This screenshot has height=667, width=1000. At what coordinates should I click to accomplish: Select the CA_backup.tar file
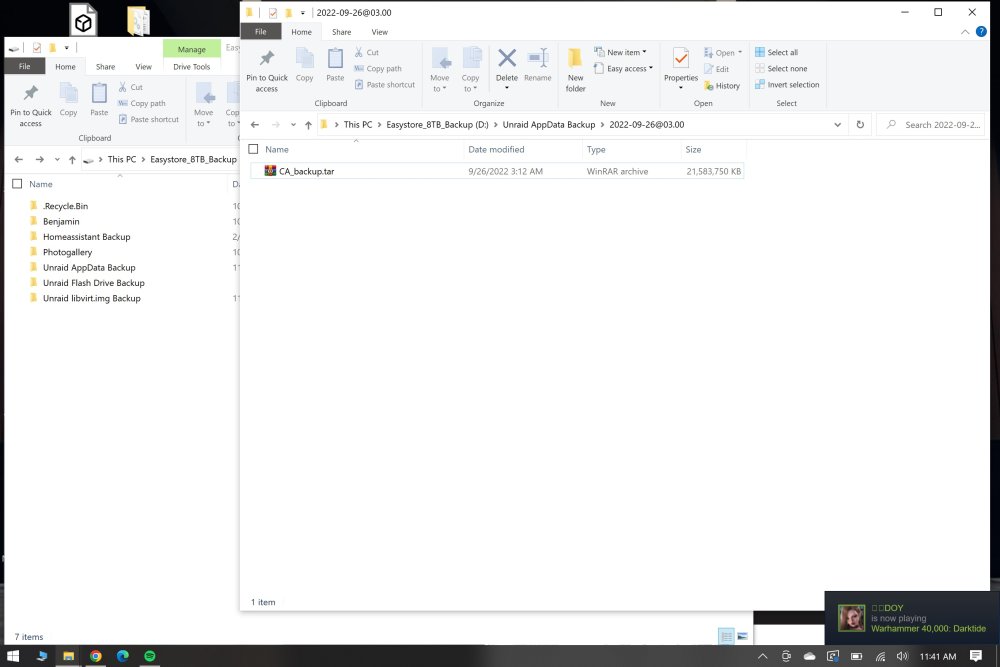tap(497, 171)
